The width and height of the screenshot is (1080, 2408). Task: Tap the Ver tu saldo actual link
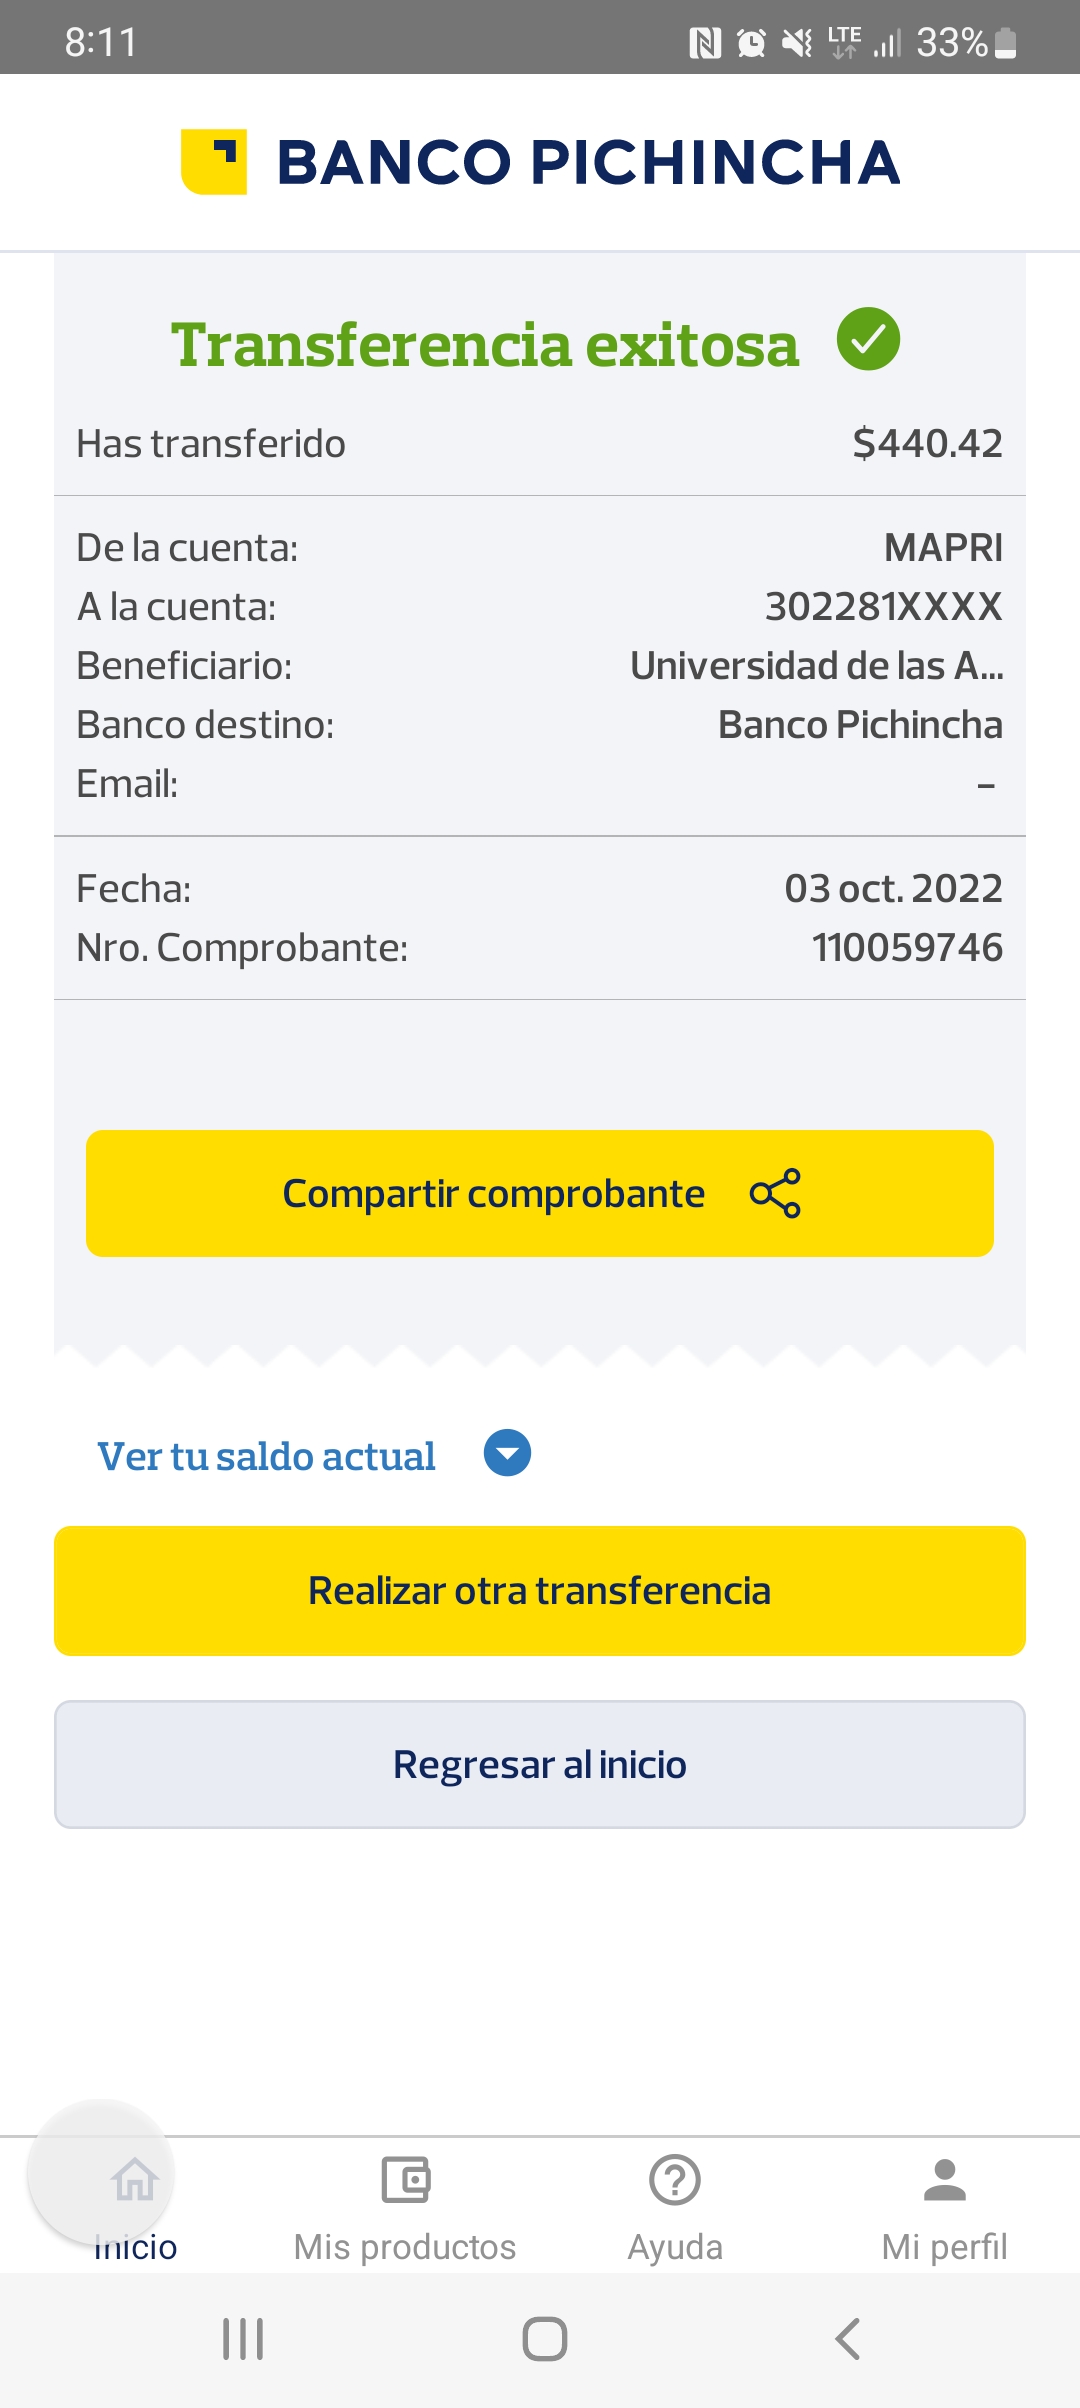[x=266, y=1456]
